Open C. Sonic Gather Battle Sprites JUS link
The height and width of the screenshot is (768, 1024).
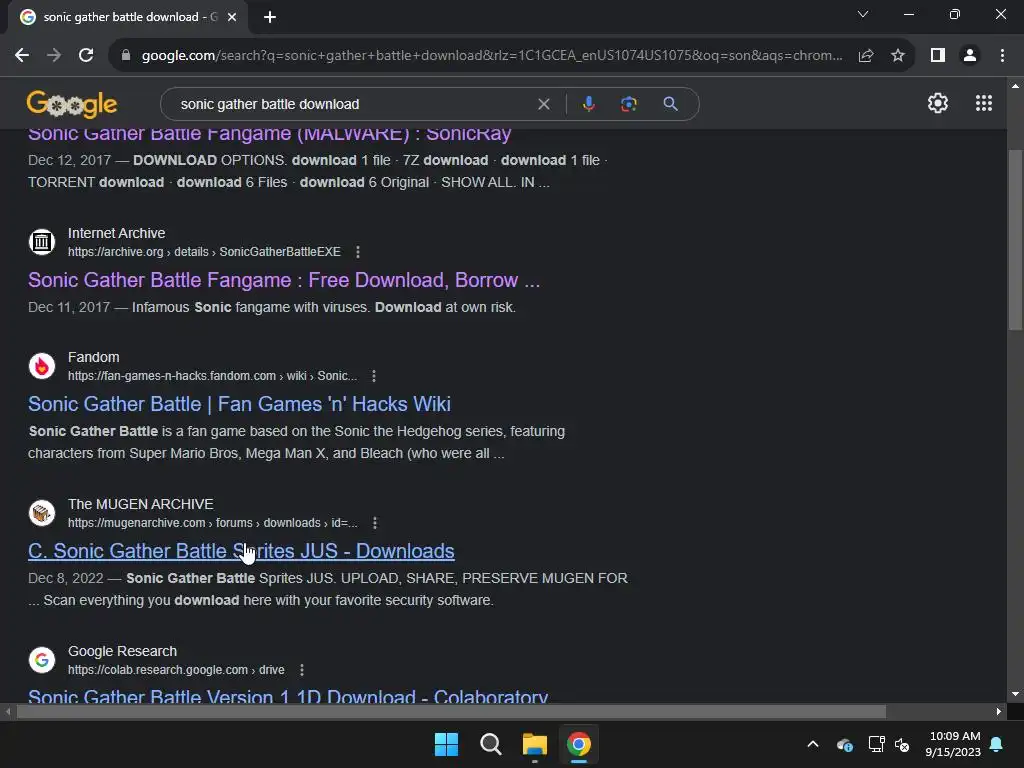pyautogui.click(x=241, y=551)
